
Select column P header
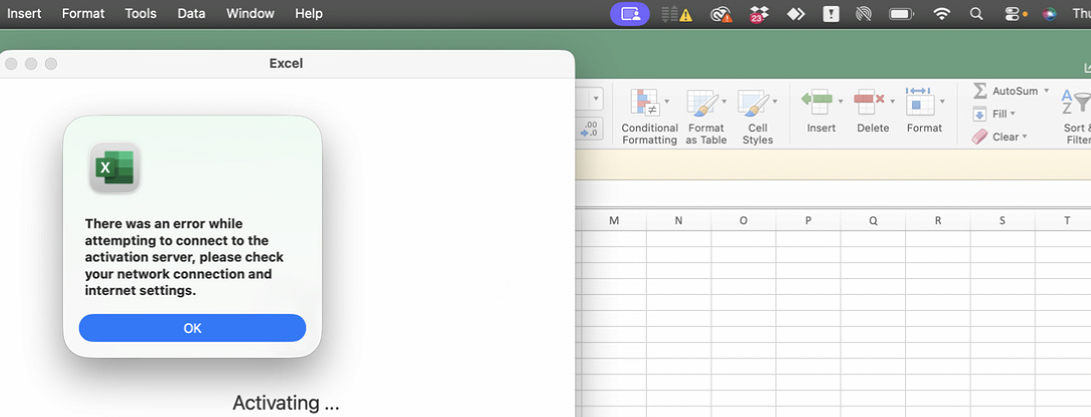tap(808, 221)
